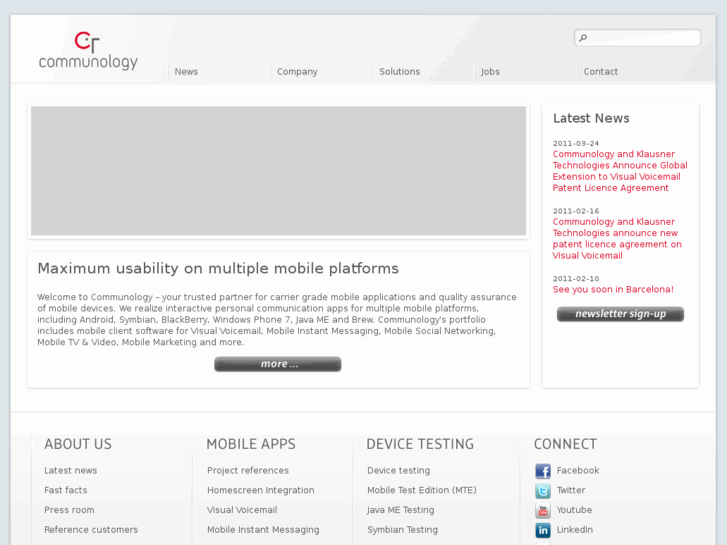
Task: Click the CONNECT heading
Action: [x=565, y=444]
